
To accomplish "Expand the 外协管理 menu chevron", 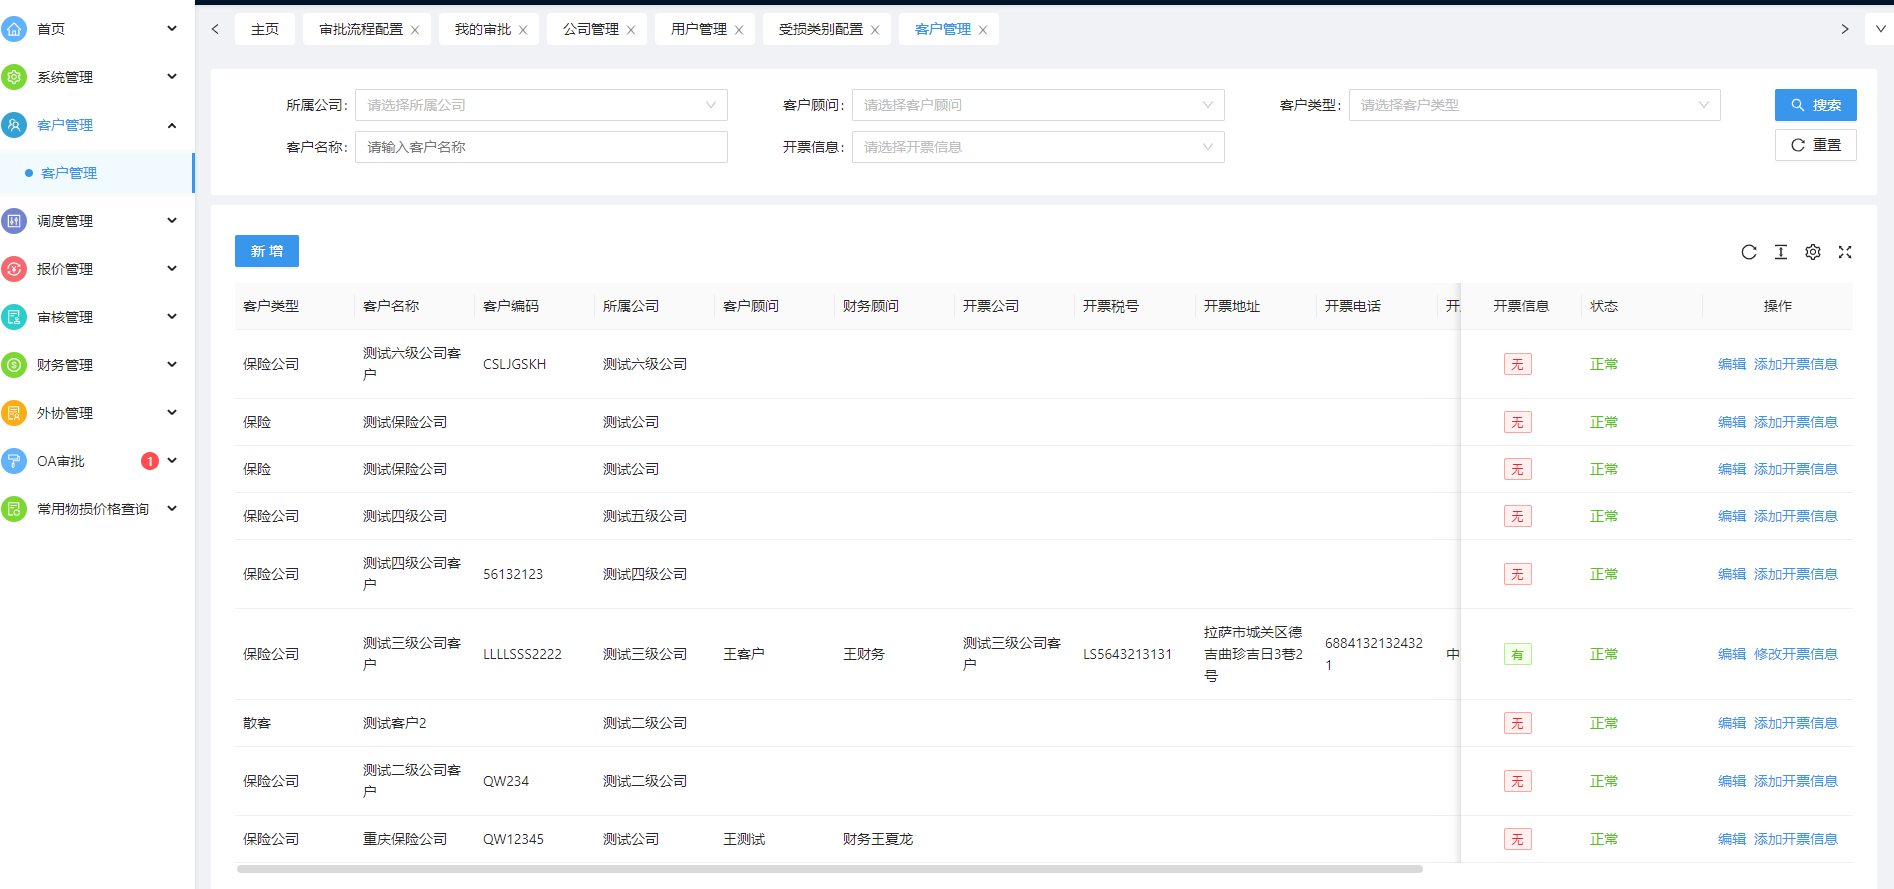I will pos(172,412).
